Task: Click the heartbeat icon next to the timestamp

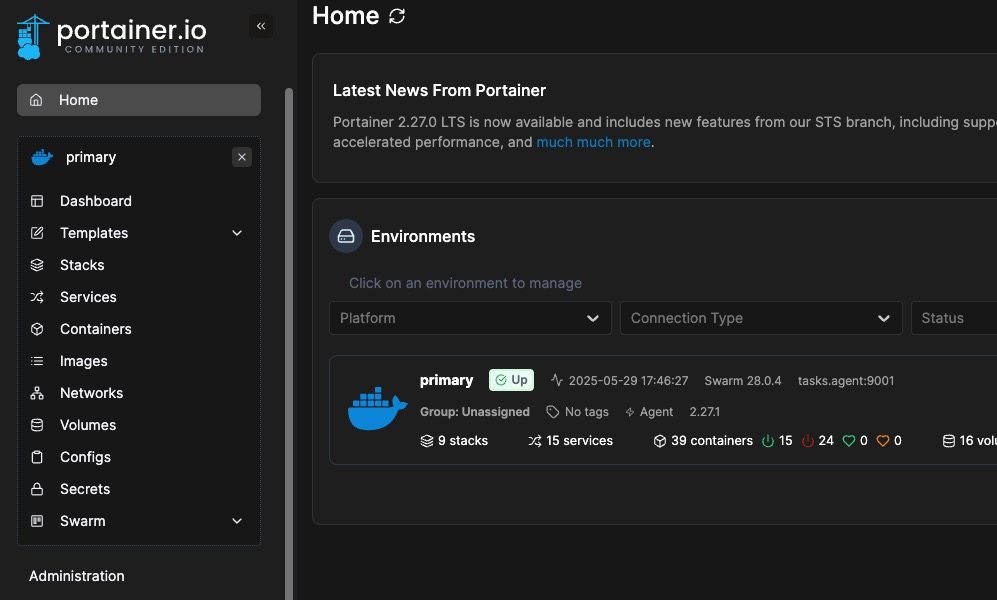Action: pos(557,380)
